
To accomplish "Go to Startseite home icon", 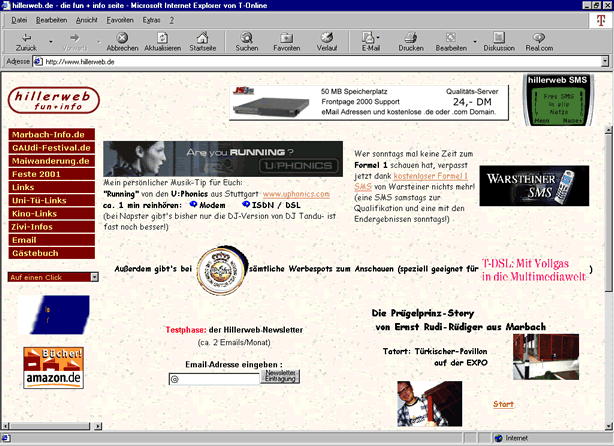I will click(202, 37).
